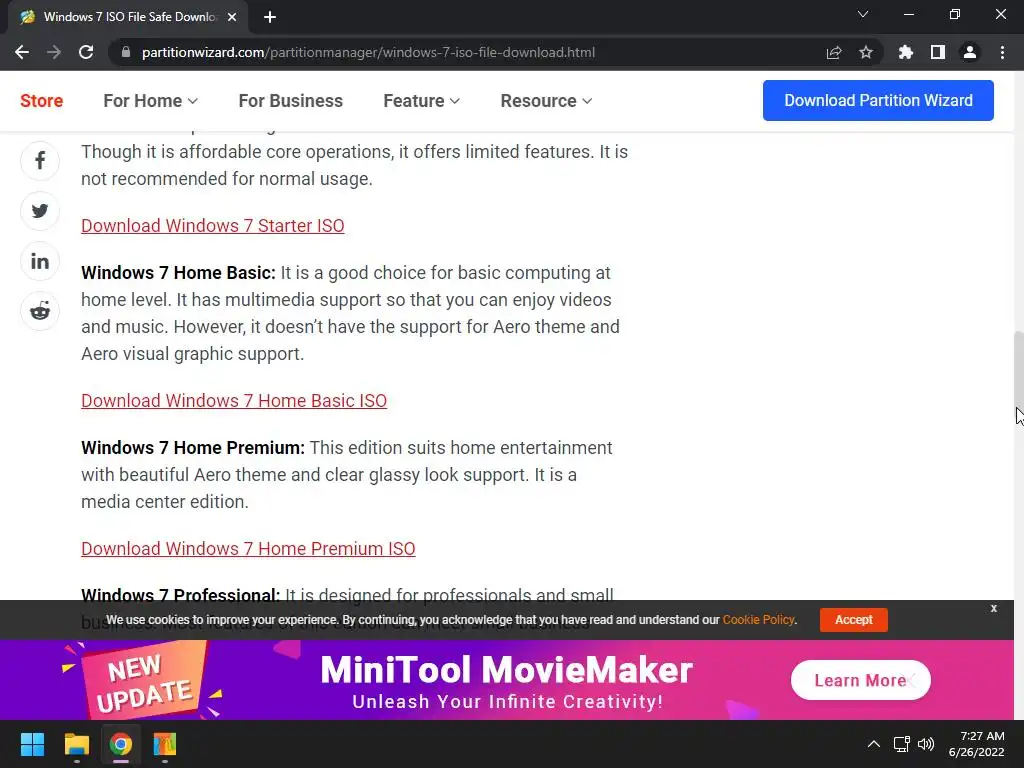Toggle Chrome side panel icon
The width and height of the screenshot is (1024, 768).
(938, 52)
